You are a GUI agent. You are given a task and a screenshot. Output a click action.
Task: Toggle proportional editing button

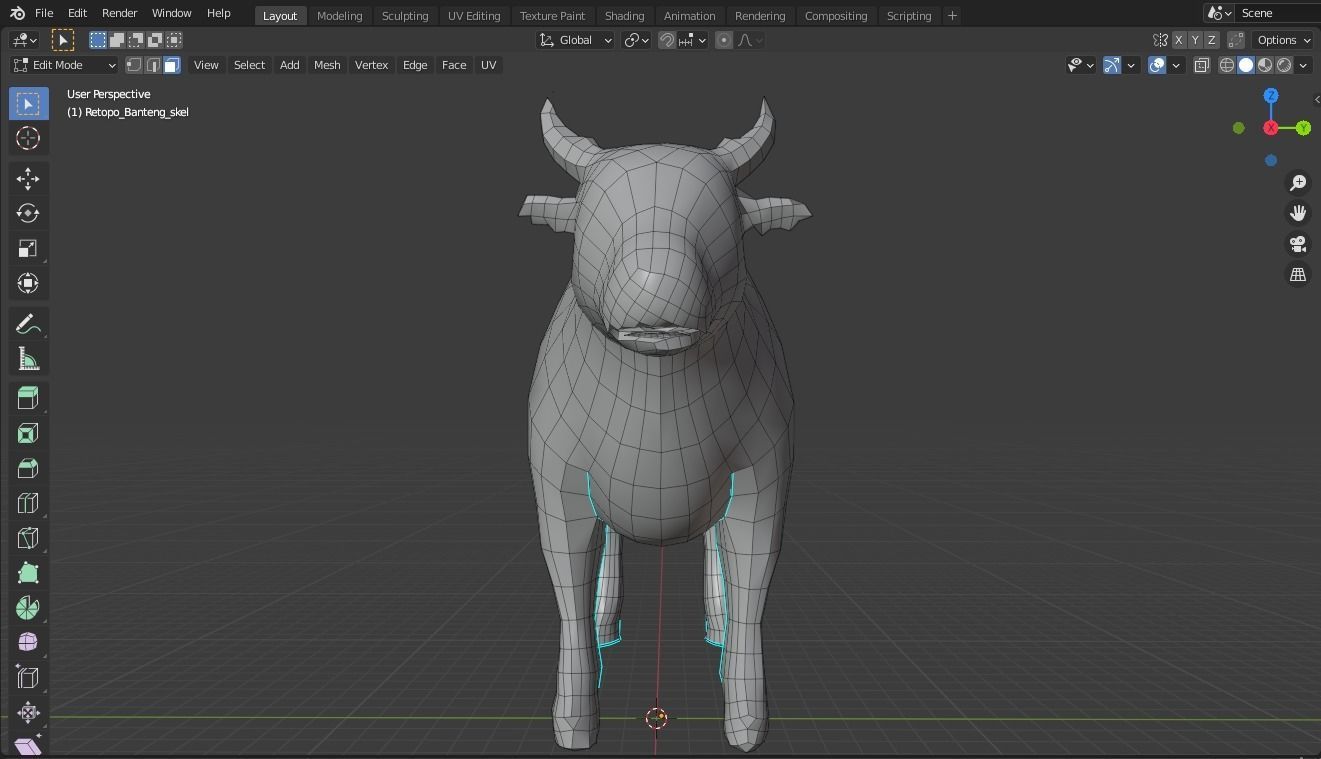click(724, 40)
